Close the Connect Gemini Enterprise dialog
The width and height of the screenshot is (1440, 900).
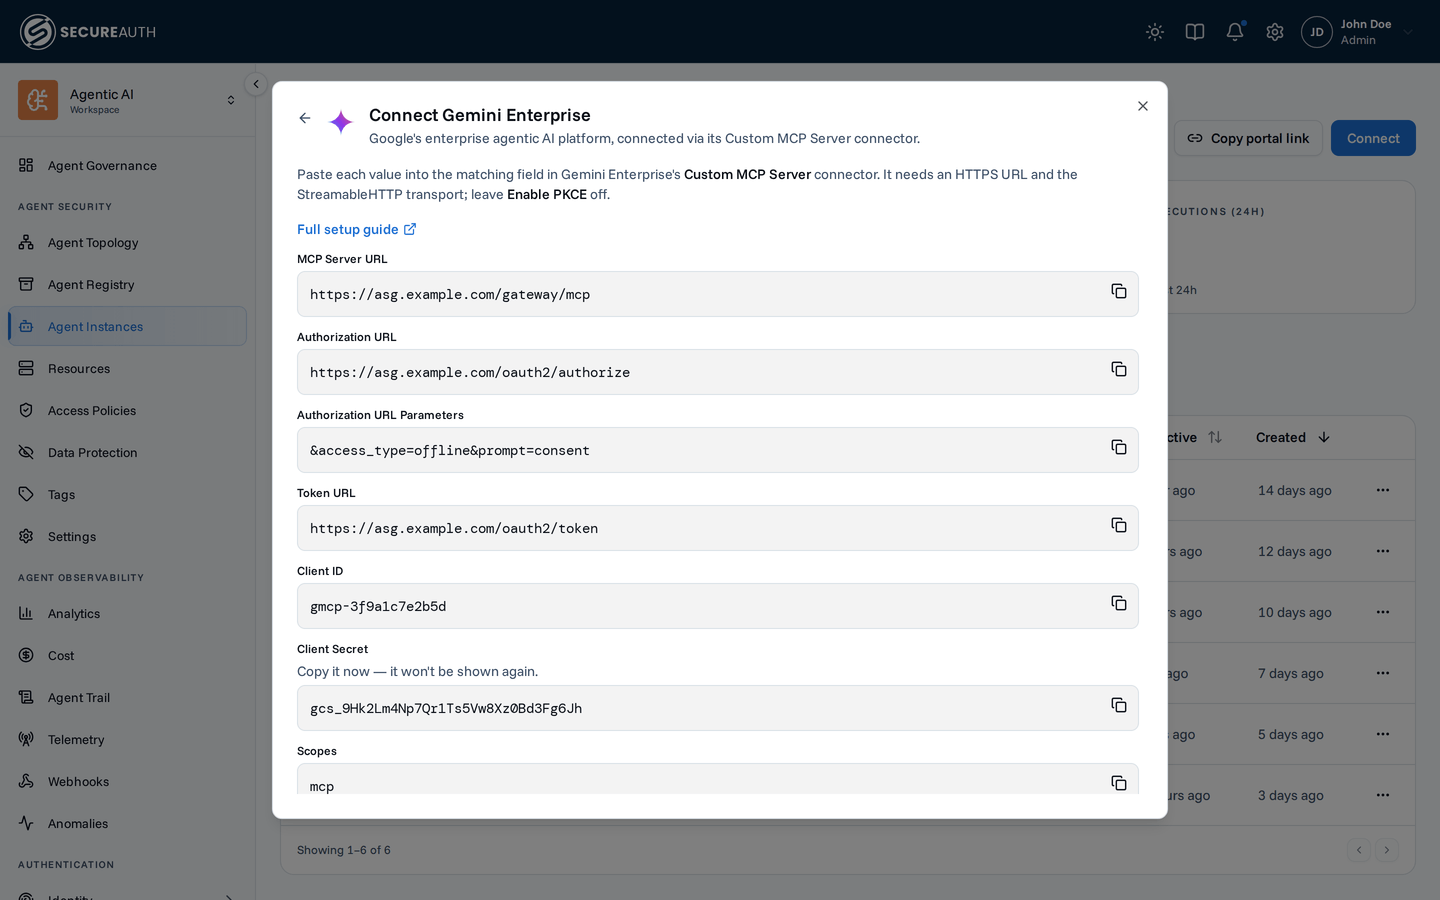pos(1143,106)
